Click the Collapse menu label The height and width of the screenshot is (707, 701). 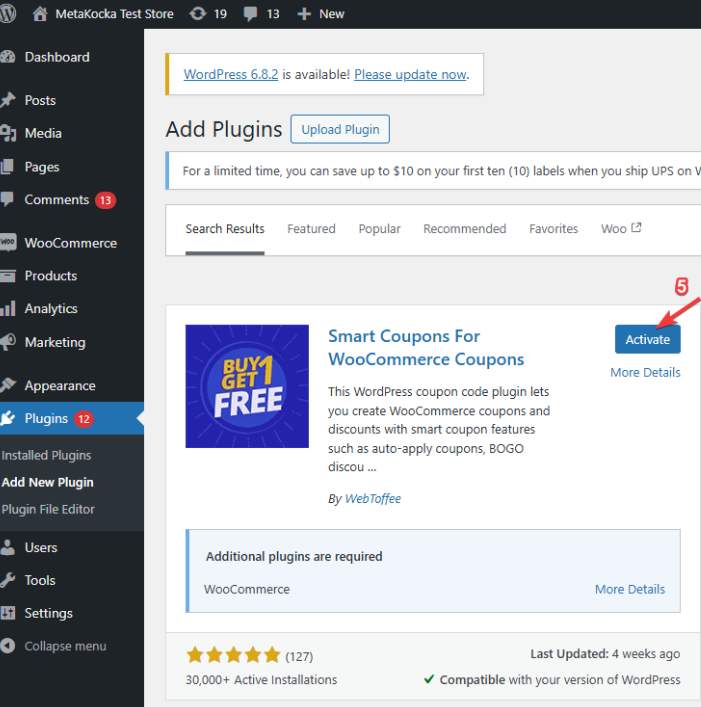pos(65,646)
